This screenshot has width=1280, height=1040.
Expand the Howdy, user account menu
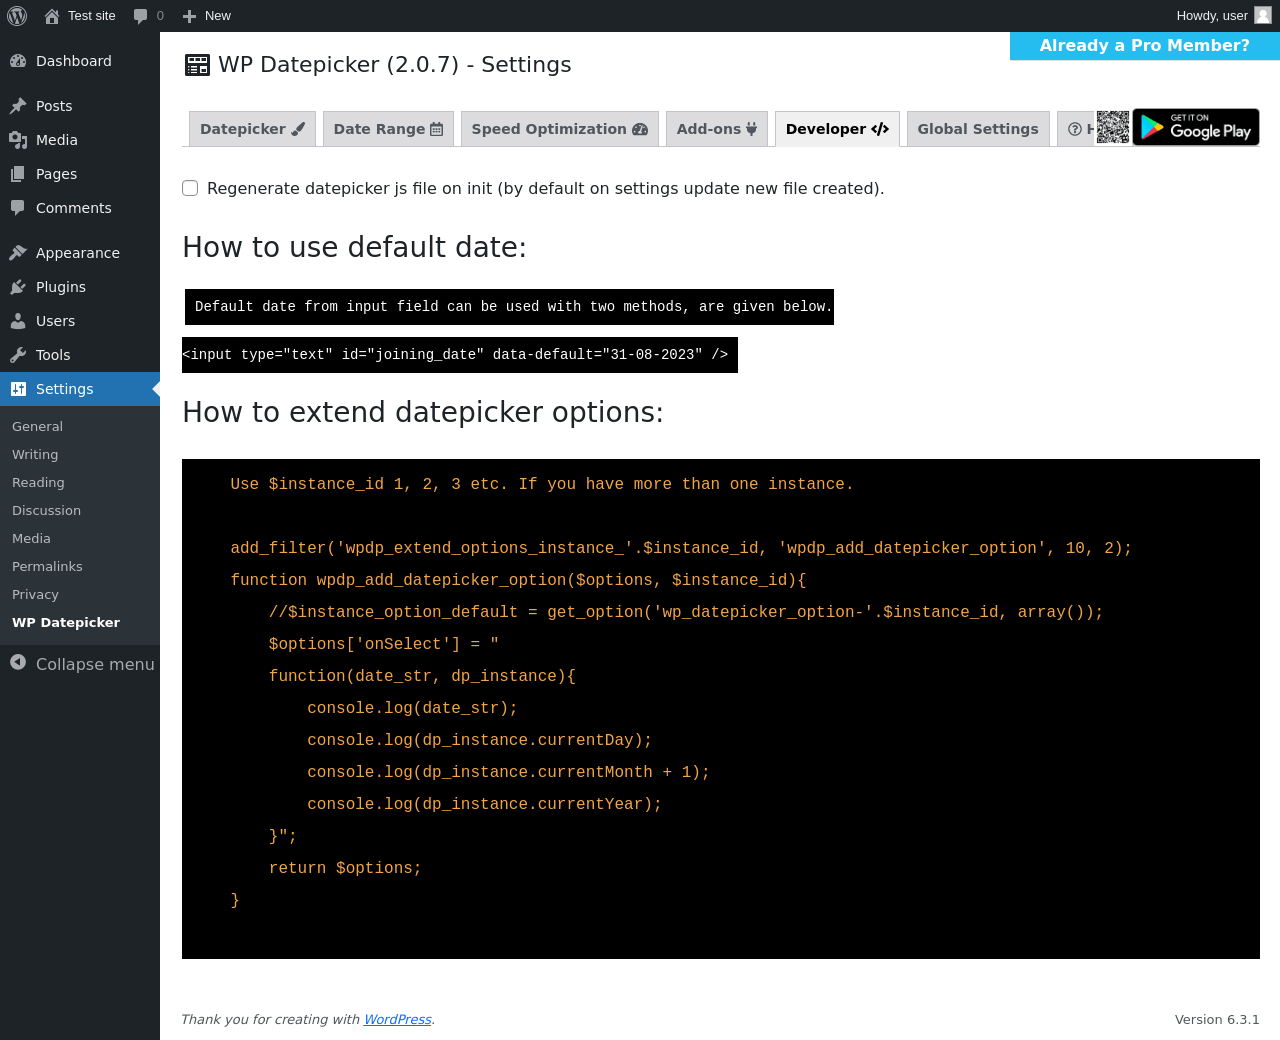point(1211,16)
